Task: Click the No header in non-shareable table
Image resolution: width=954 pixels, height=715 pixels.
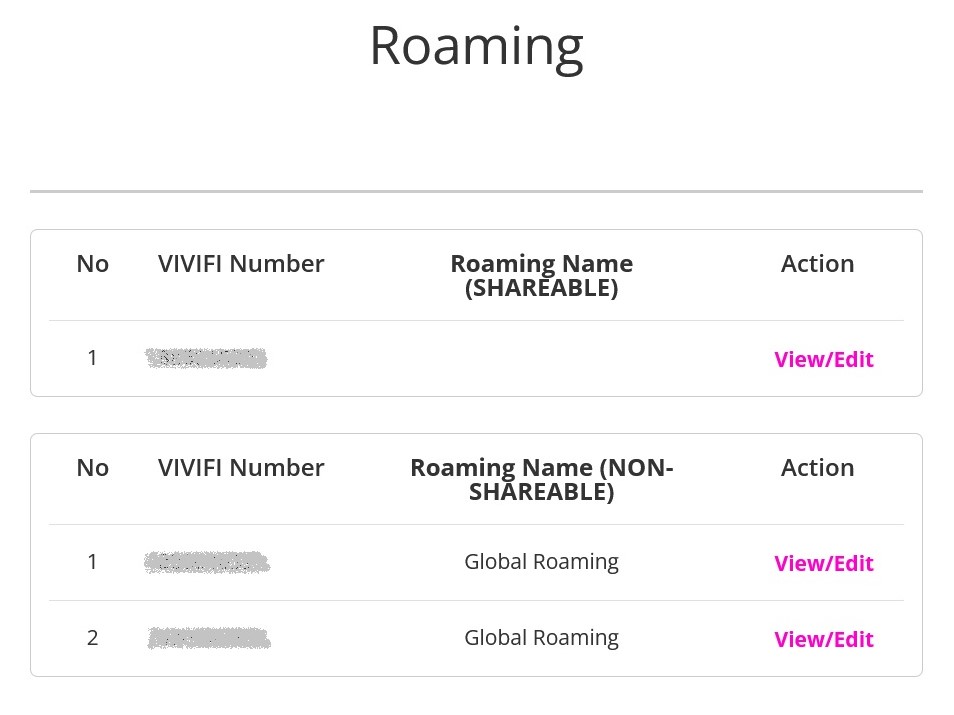Action: click(92, 468)
